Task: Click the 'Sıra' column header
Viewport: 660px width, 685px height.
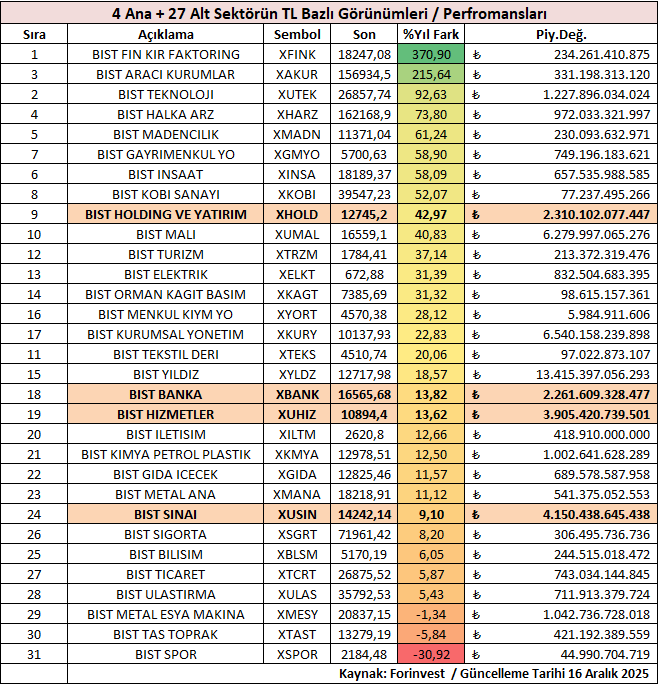Action: point(34,34)
